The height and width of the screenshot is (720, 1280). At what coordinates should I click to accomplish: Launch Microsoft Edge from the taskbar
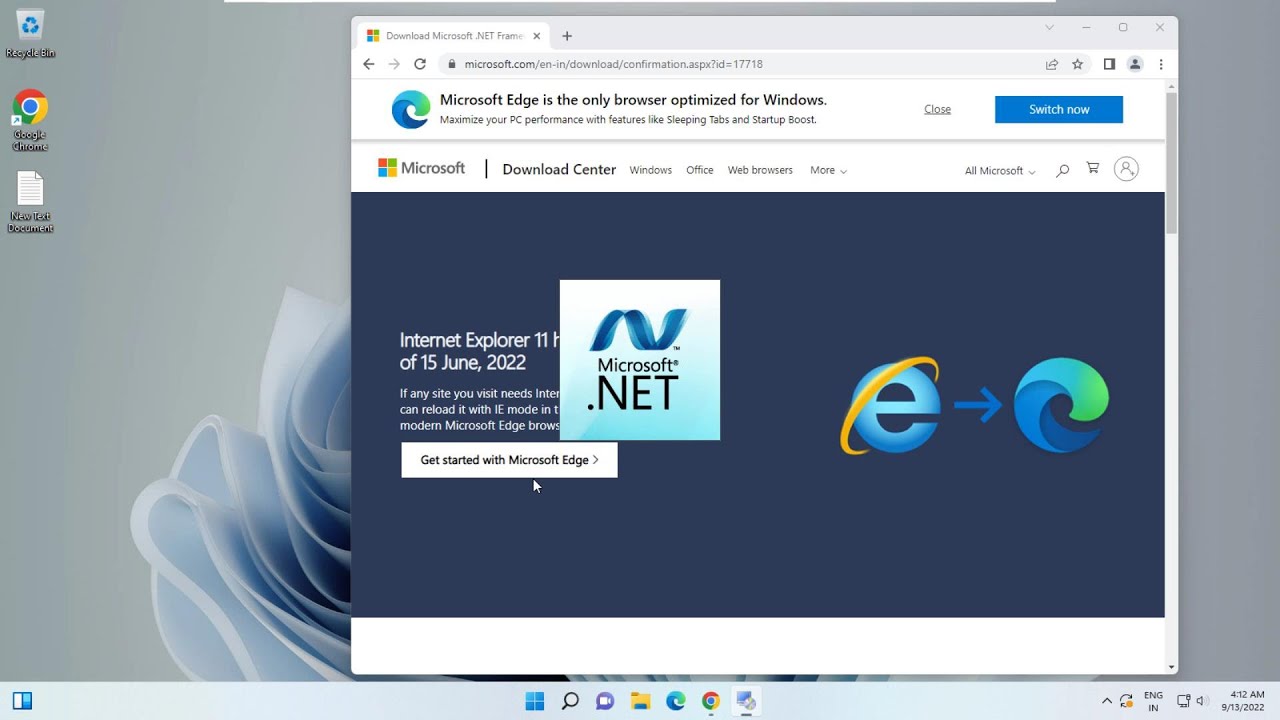(676, 701)
